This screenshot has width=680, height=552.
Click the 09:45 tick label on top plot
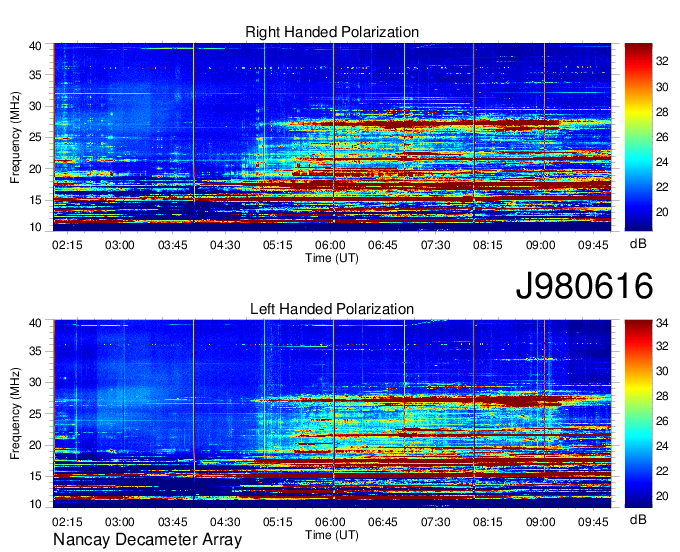(x=593, y=245)
